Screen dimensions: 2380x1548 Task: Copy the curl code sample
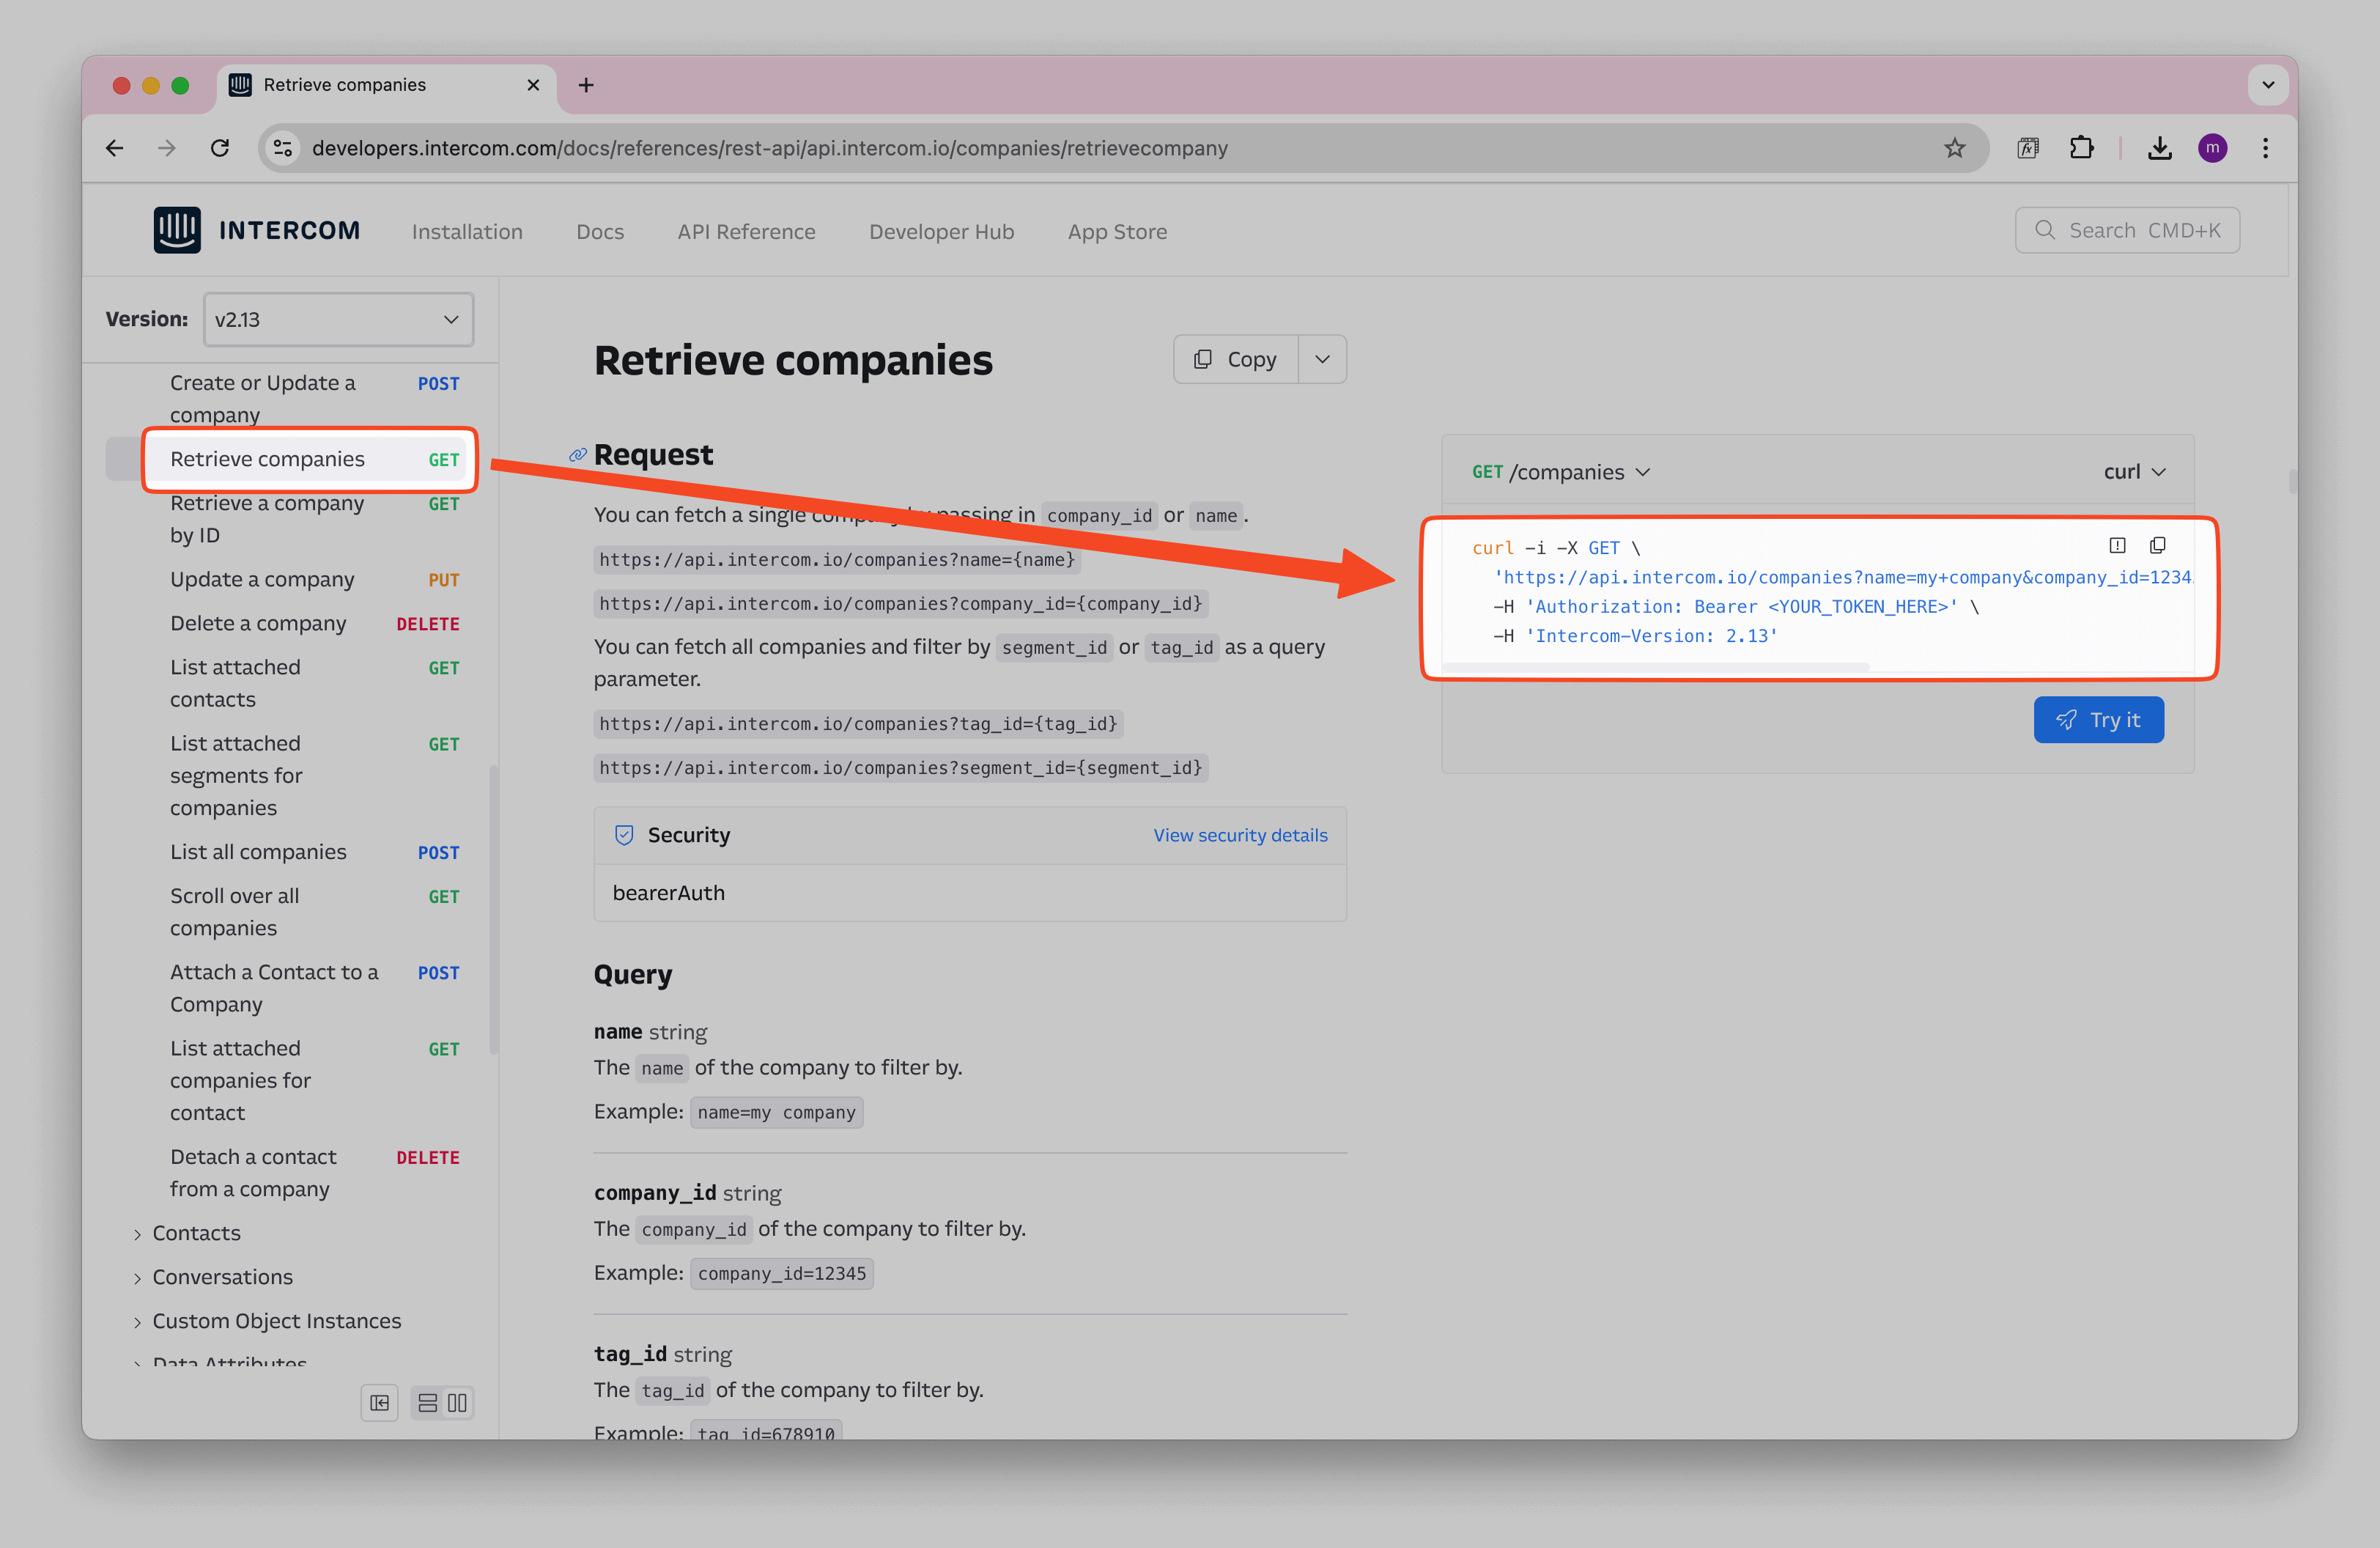click(2157, 545)
